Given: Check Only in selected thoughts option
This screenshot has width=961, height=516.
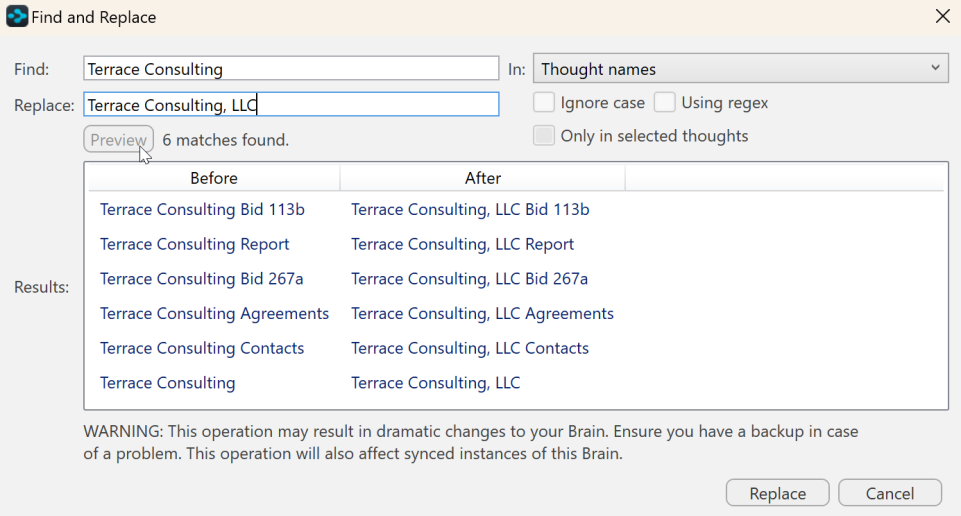Looking at the screenshot, I should [x=544, y=136].
